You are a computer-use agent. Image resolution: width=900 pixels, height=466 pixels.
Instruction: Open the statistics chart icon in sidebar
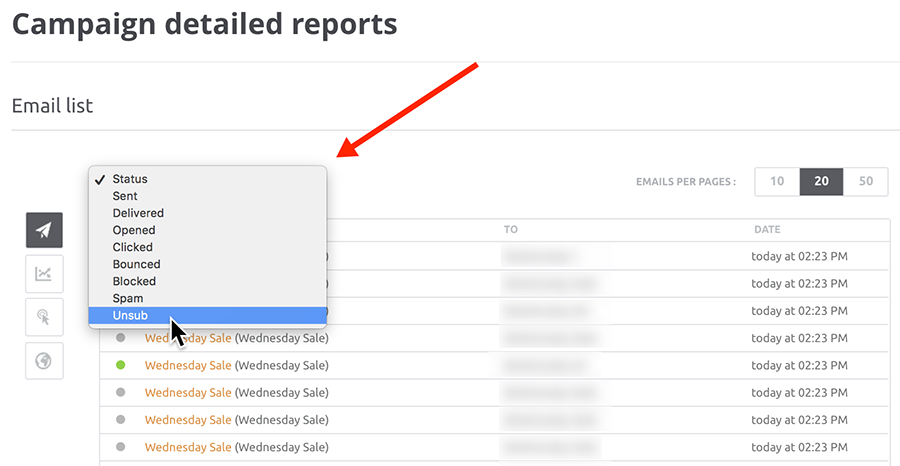coord(44,274)
